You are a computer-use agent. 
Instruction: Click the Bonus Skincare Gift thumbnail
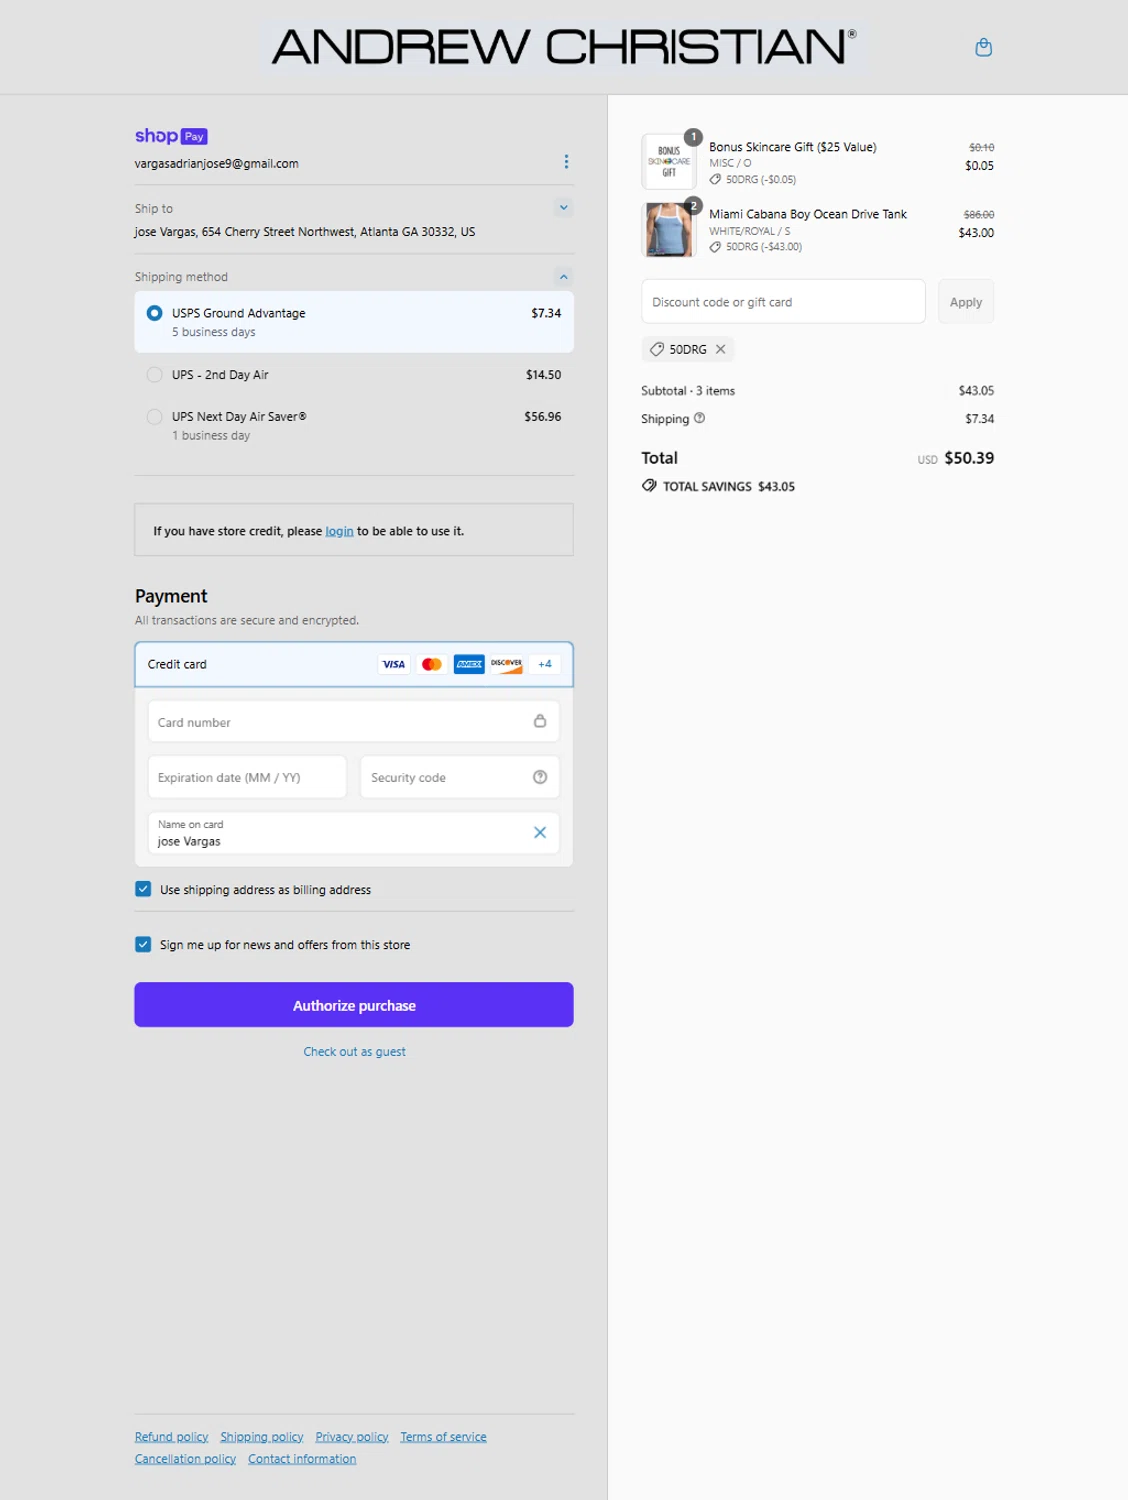[x=669, y=161]
